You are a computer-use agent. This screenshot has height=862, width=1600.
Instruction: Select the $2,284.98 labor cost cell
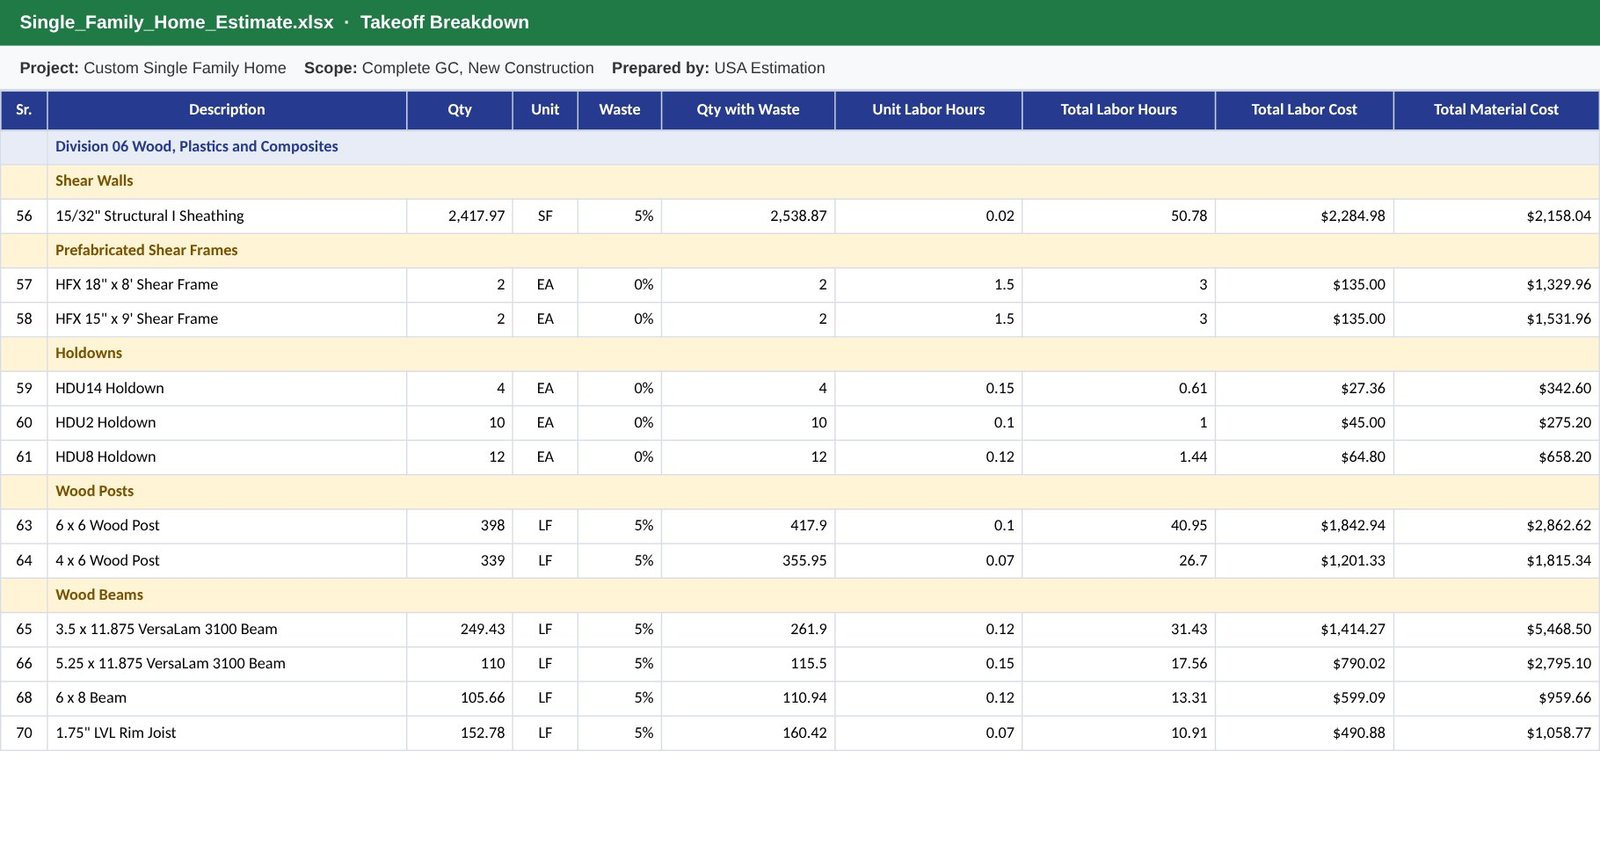point(1304,216)
